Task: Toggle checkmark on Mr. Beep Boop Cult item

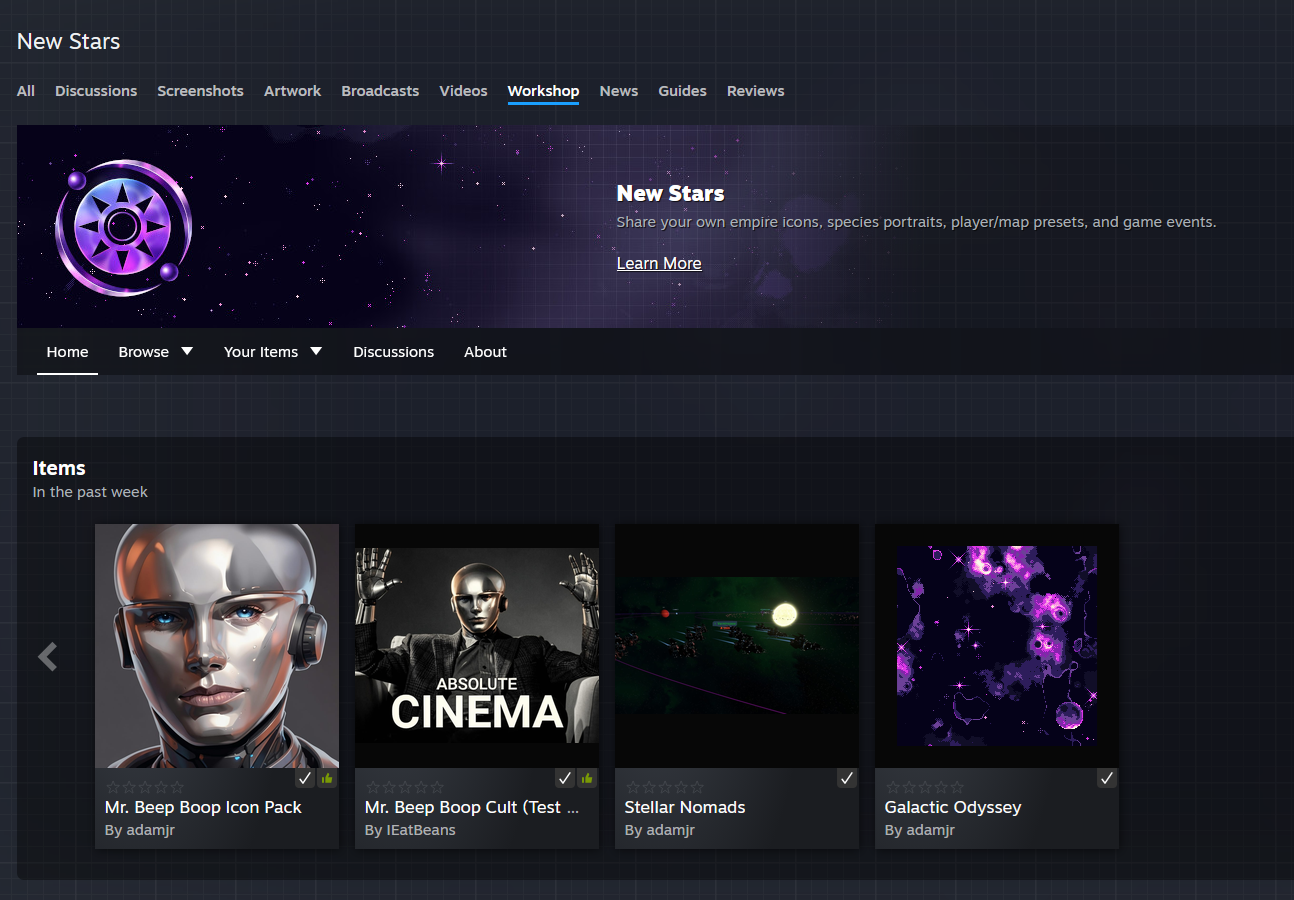Action: point(565,778)
